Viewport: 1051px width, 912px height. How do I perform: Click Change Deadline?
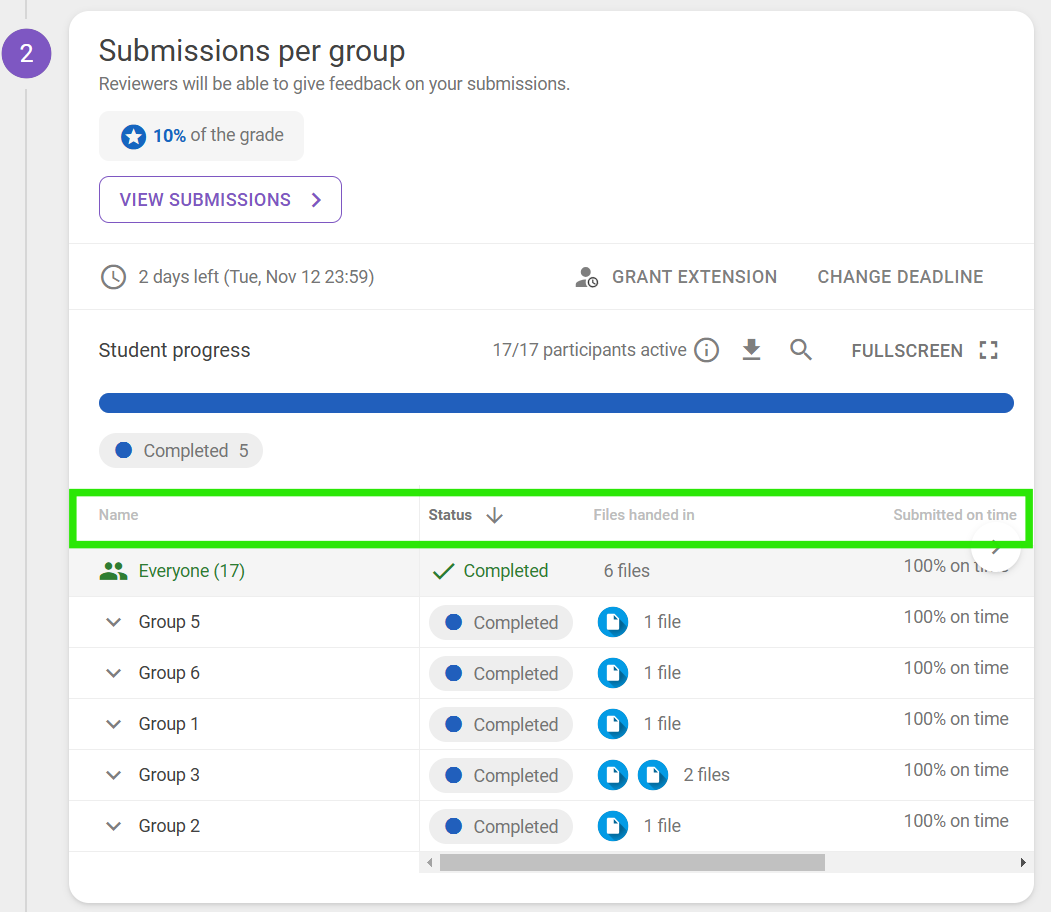pos(900,277)
